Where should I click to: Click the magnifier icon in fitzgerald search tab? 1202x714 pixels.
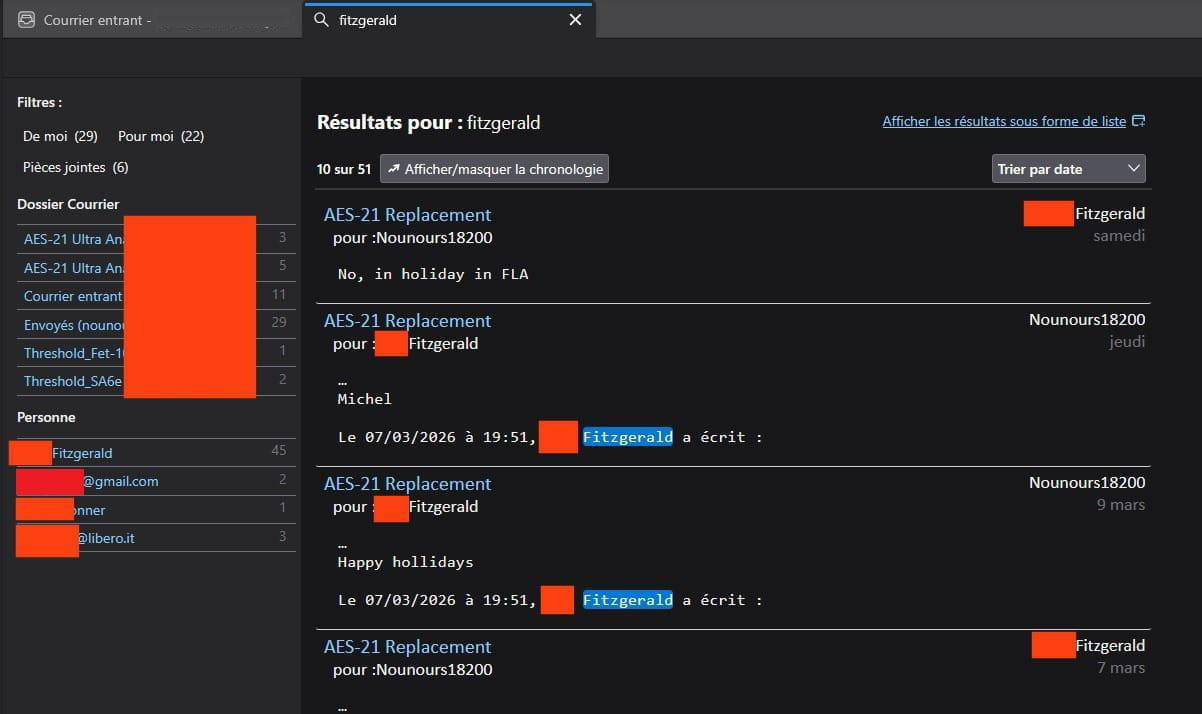coord(321,20)
